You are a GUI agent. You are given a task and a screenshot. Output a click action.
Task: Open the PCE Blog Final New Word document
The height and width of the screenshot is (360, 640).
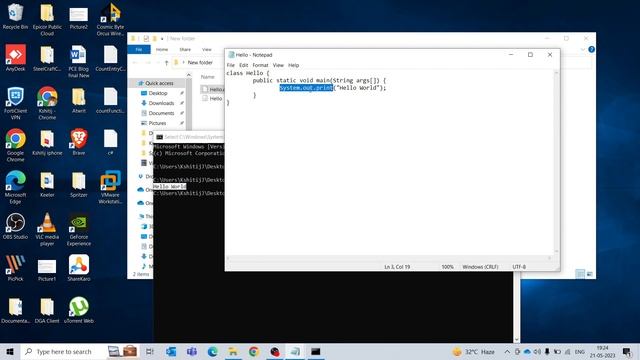[79, 61]
